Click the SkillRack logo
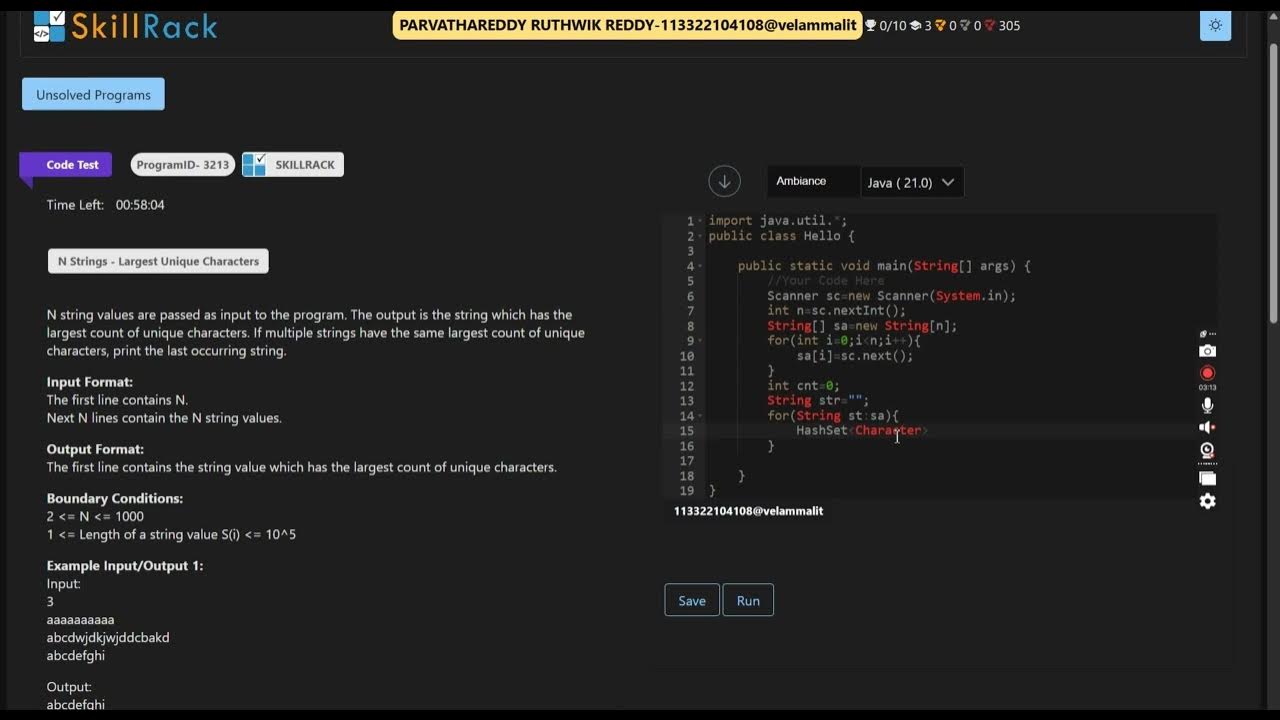Image resolution: width=1280 pixels, height=720 pixels. tap(125, 26)
